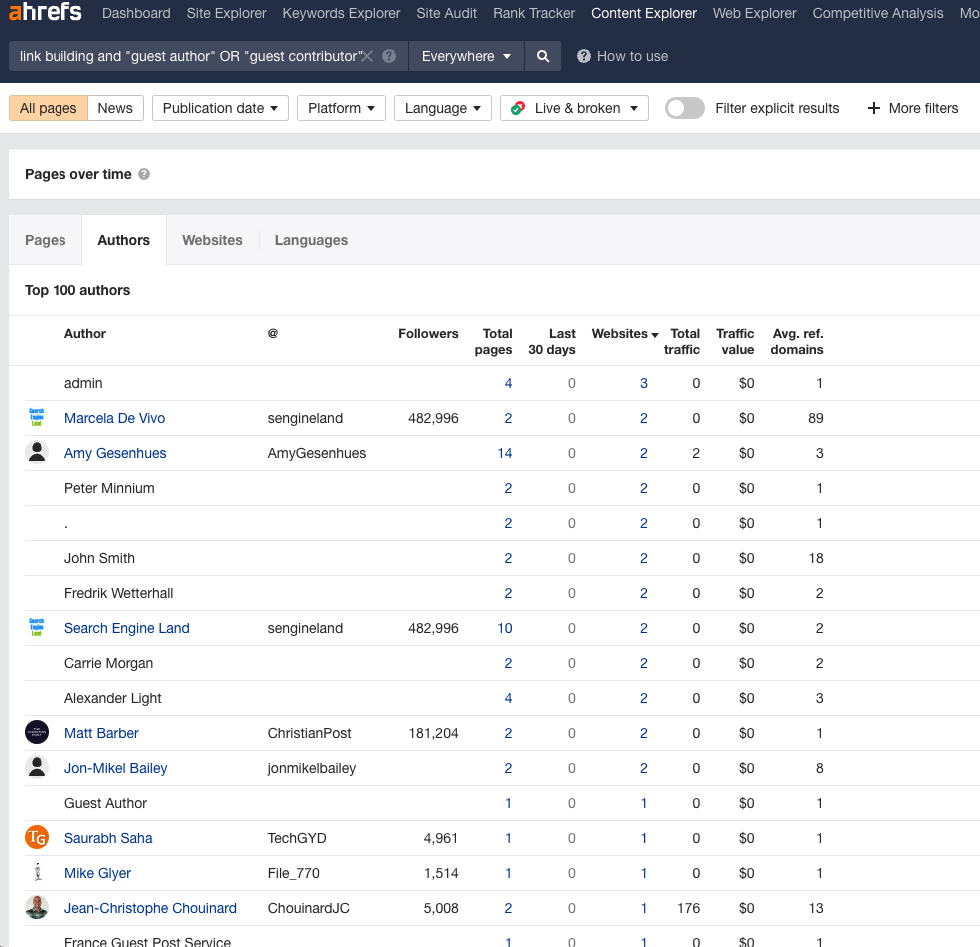The image size is (980, 947).
Task: Go to Dashboard in top navigation
Action: 136,13
